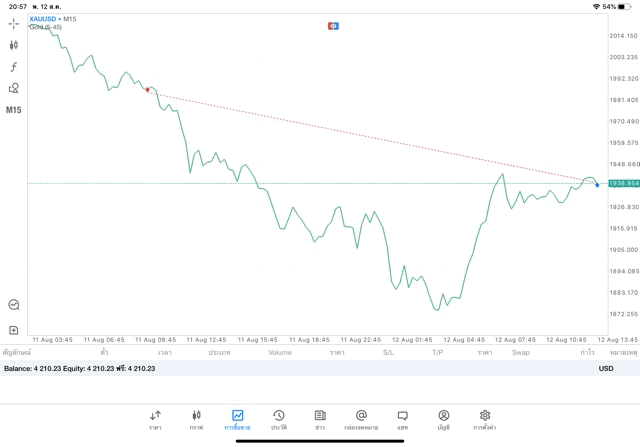Open the กล่องจดหมาย mailbox tab
The image size is (640, 447).
[361, 419]
